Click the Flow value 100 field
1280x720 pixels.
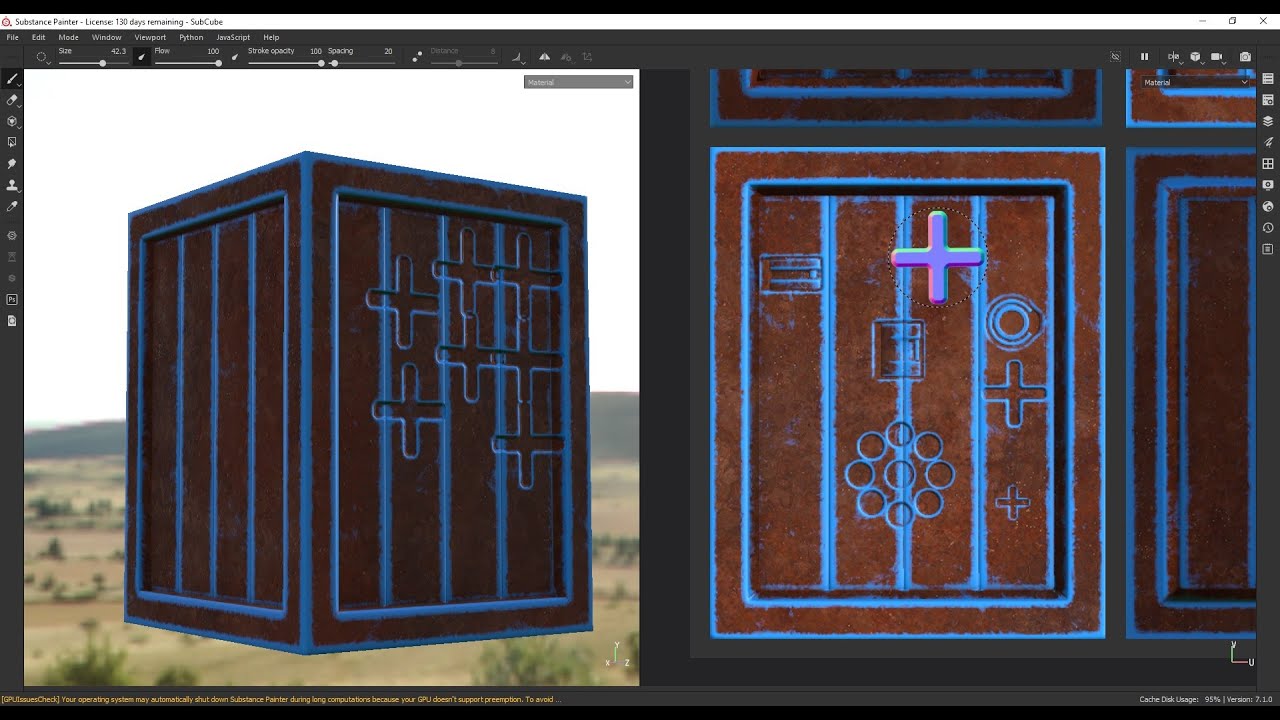point(213,51)
